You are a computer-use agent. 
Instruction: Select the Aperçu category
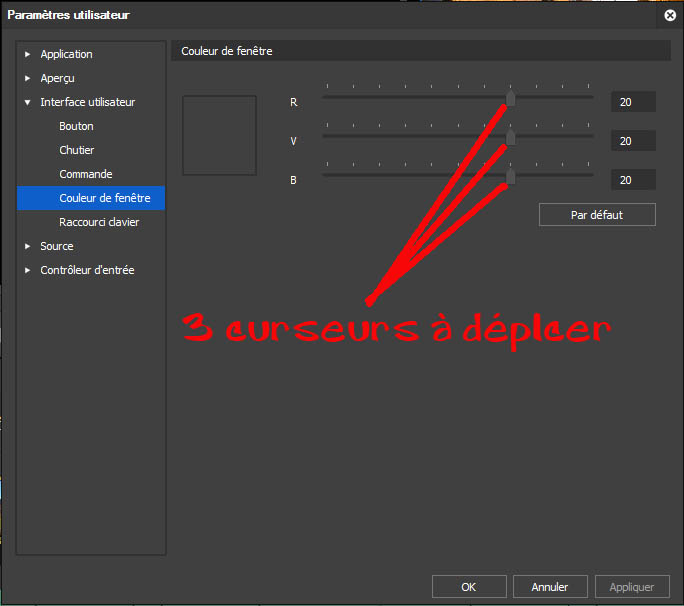(x=57, y=78)
